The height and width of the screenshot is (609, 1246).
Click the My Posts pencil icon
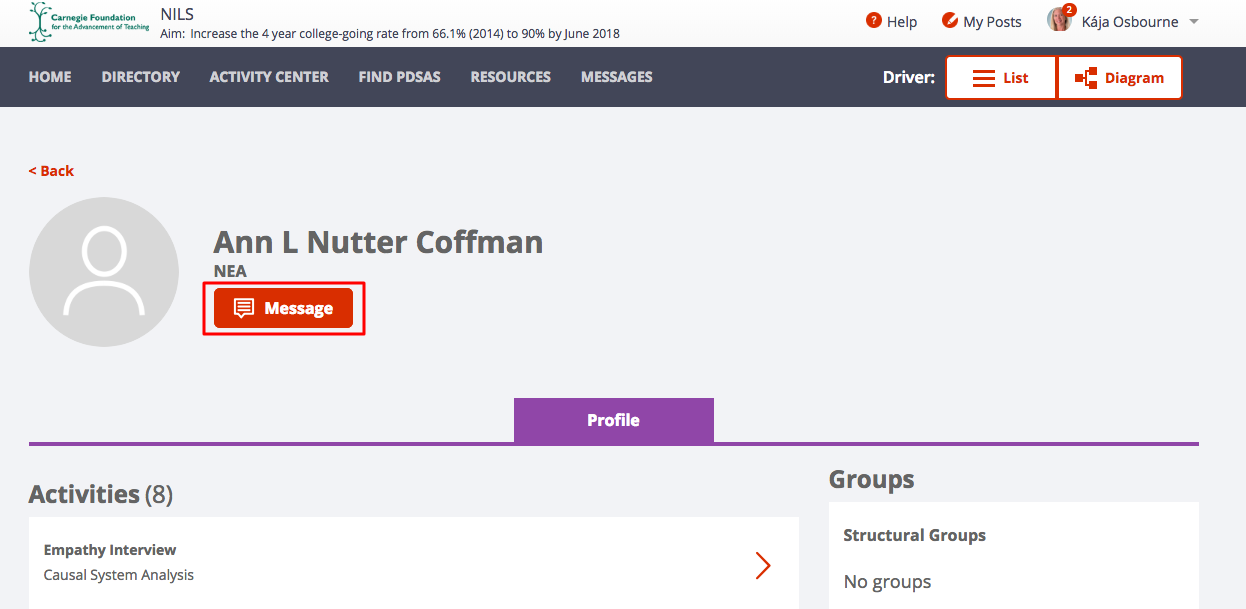tap(950, 20)
